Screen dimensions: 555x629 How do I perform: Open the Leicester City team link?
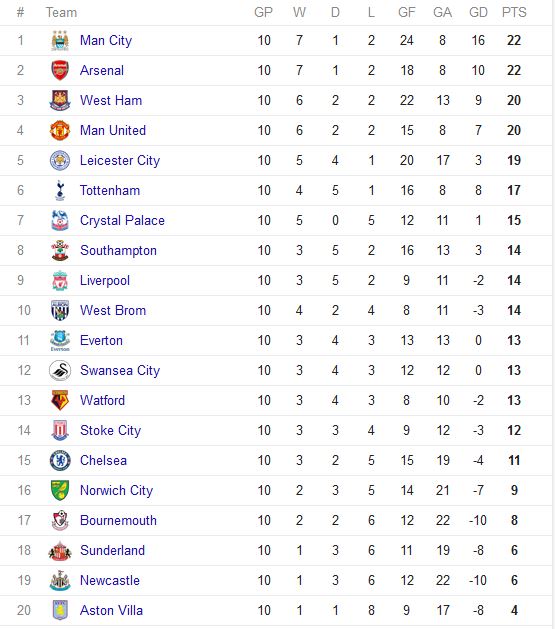120,160
